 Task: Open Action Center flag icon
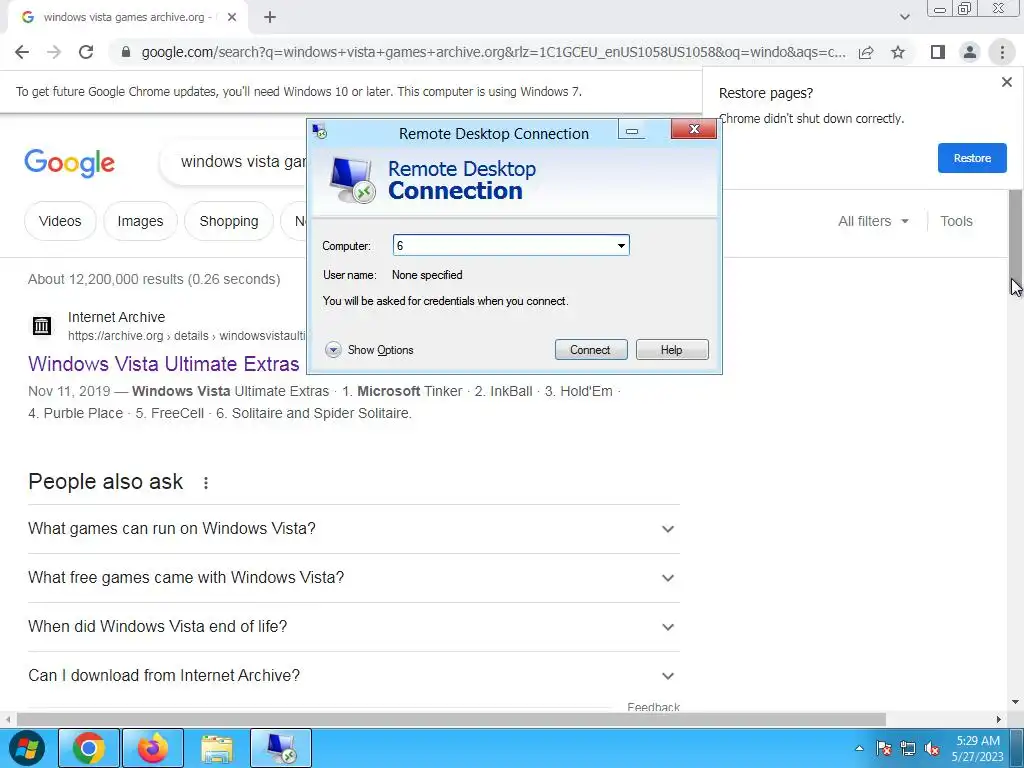click(884, 748)
